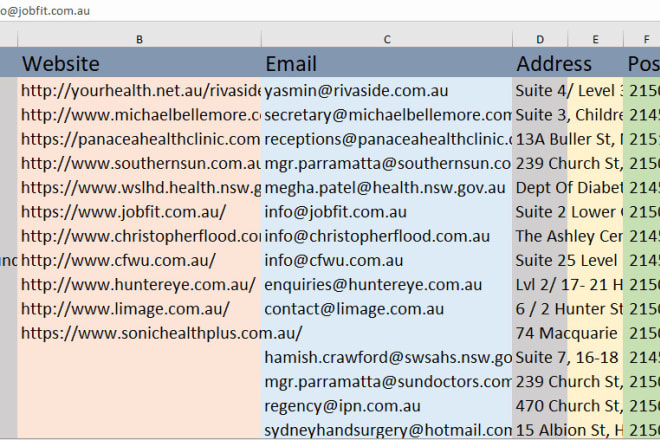This screenshot has height=440, width=660.
Task: Select cell info@christopherflood.com.au
Action: pos(387,236)
